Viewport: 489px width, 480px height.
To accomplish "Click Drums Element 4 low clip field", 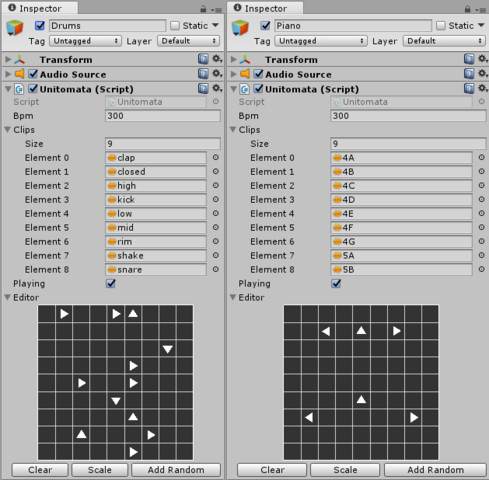I will 156,213.
